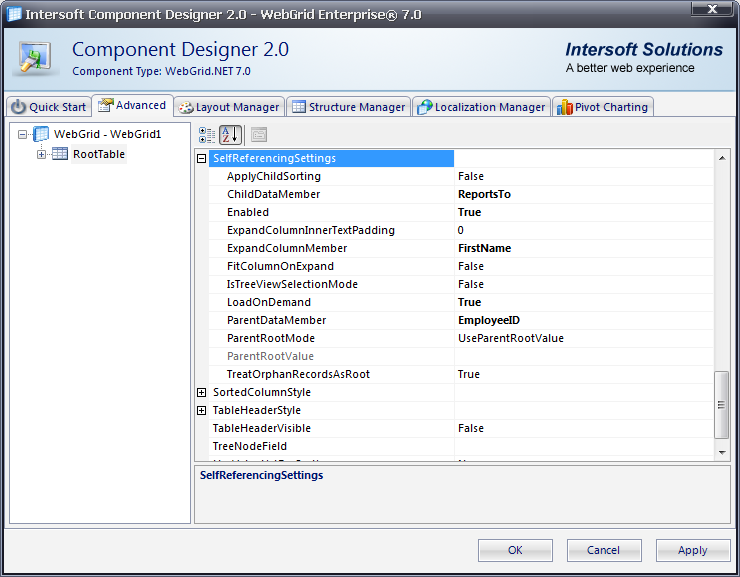Click the Intersoft Solutions logo text
The image size is (740, 577).
644,50
